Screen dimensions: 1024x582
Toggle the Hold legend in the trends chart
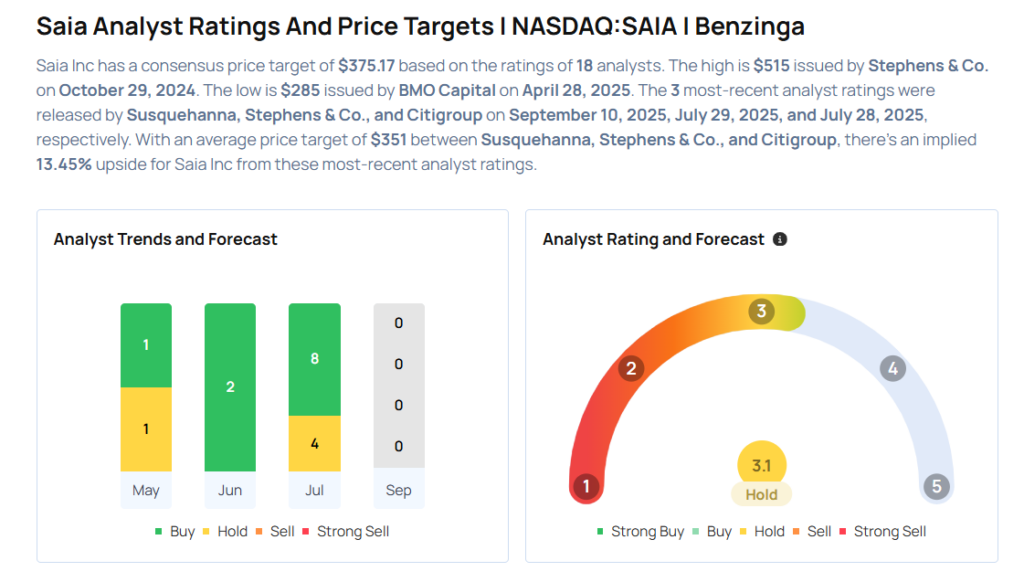224,532
